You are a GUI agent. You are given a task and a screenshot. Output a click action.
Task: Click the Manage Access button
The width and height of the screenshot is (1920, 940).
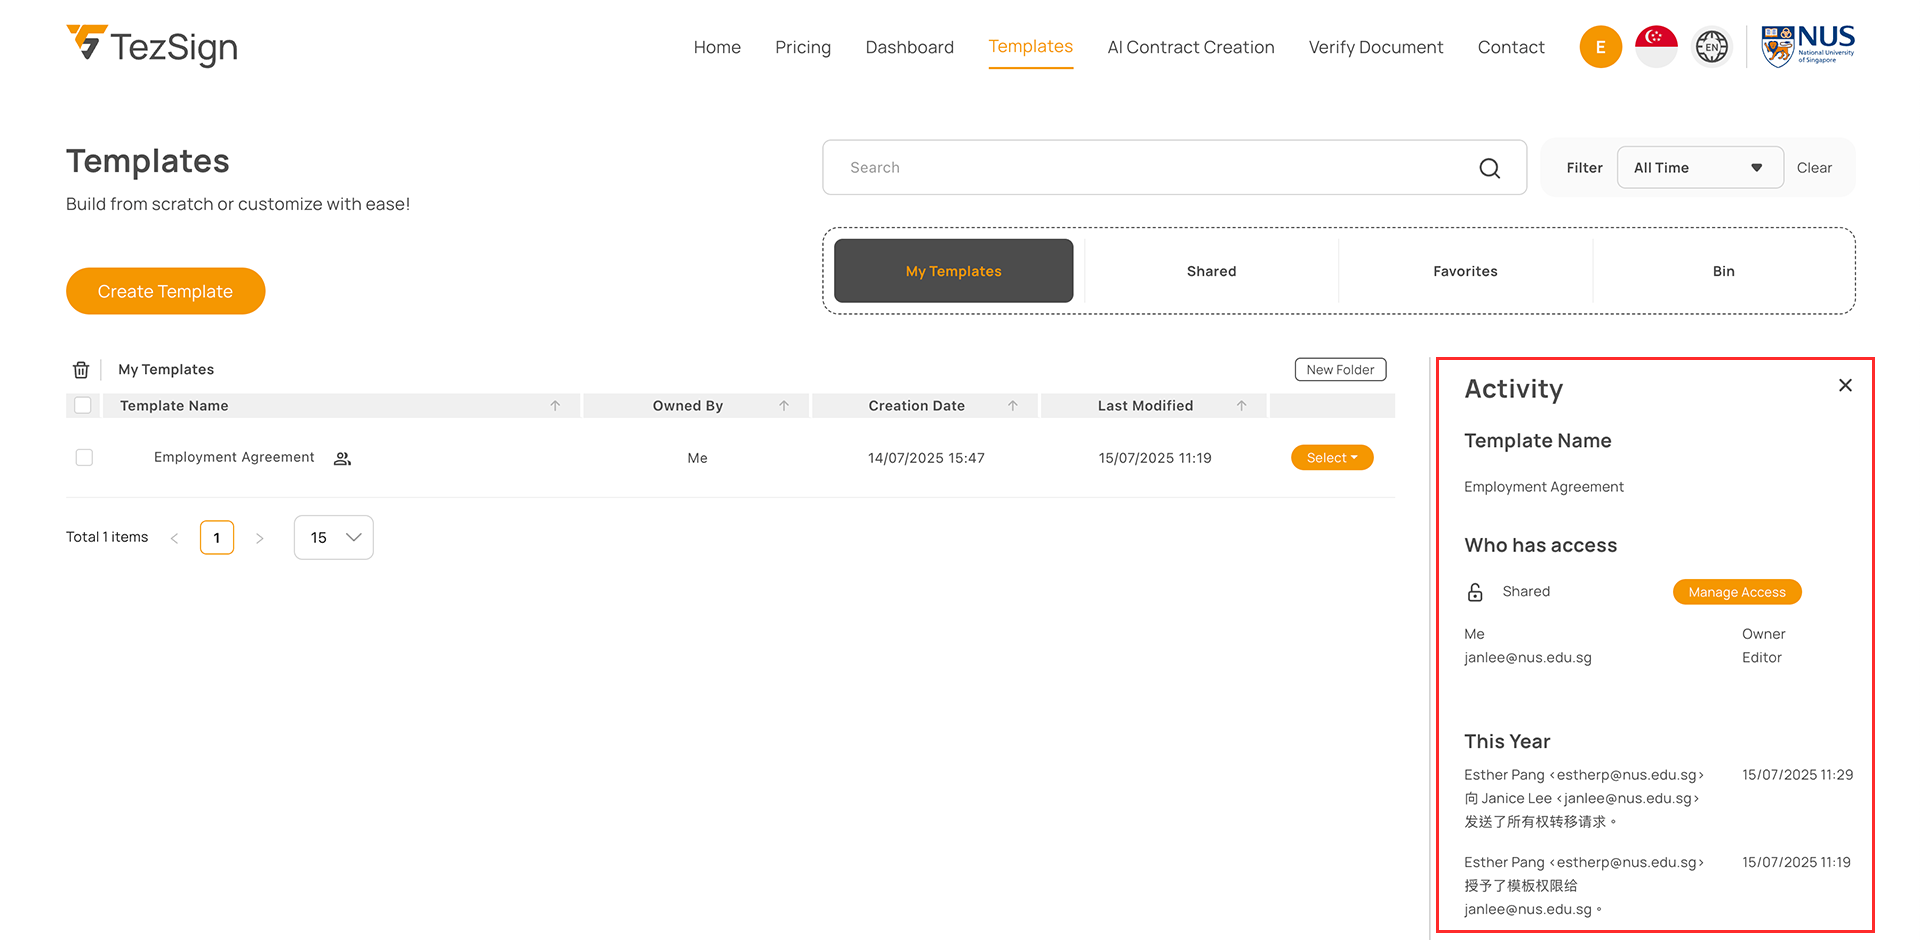tap(1736, 592)
